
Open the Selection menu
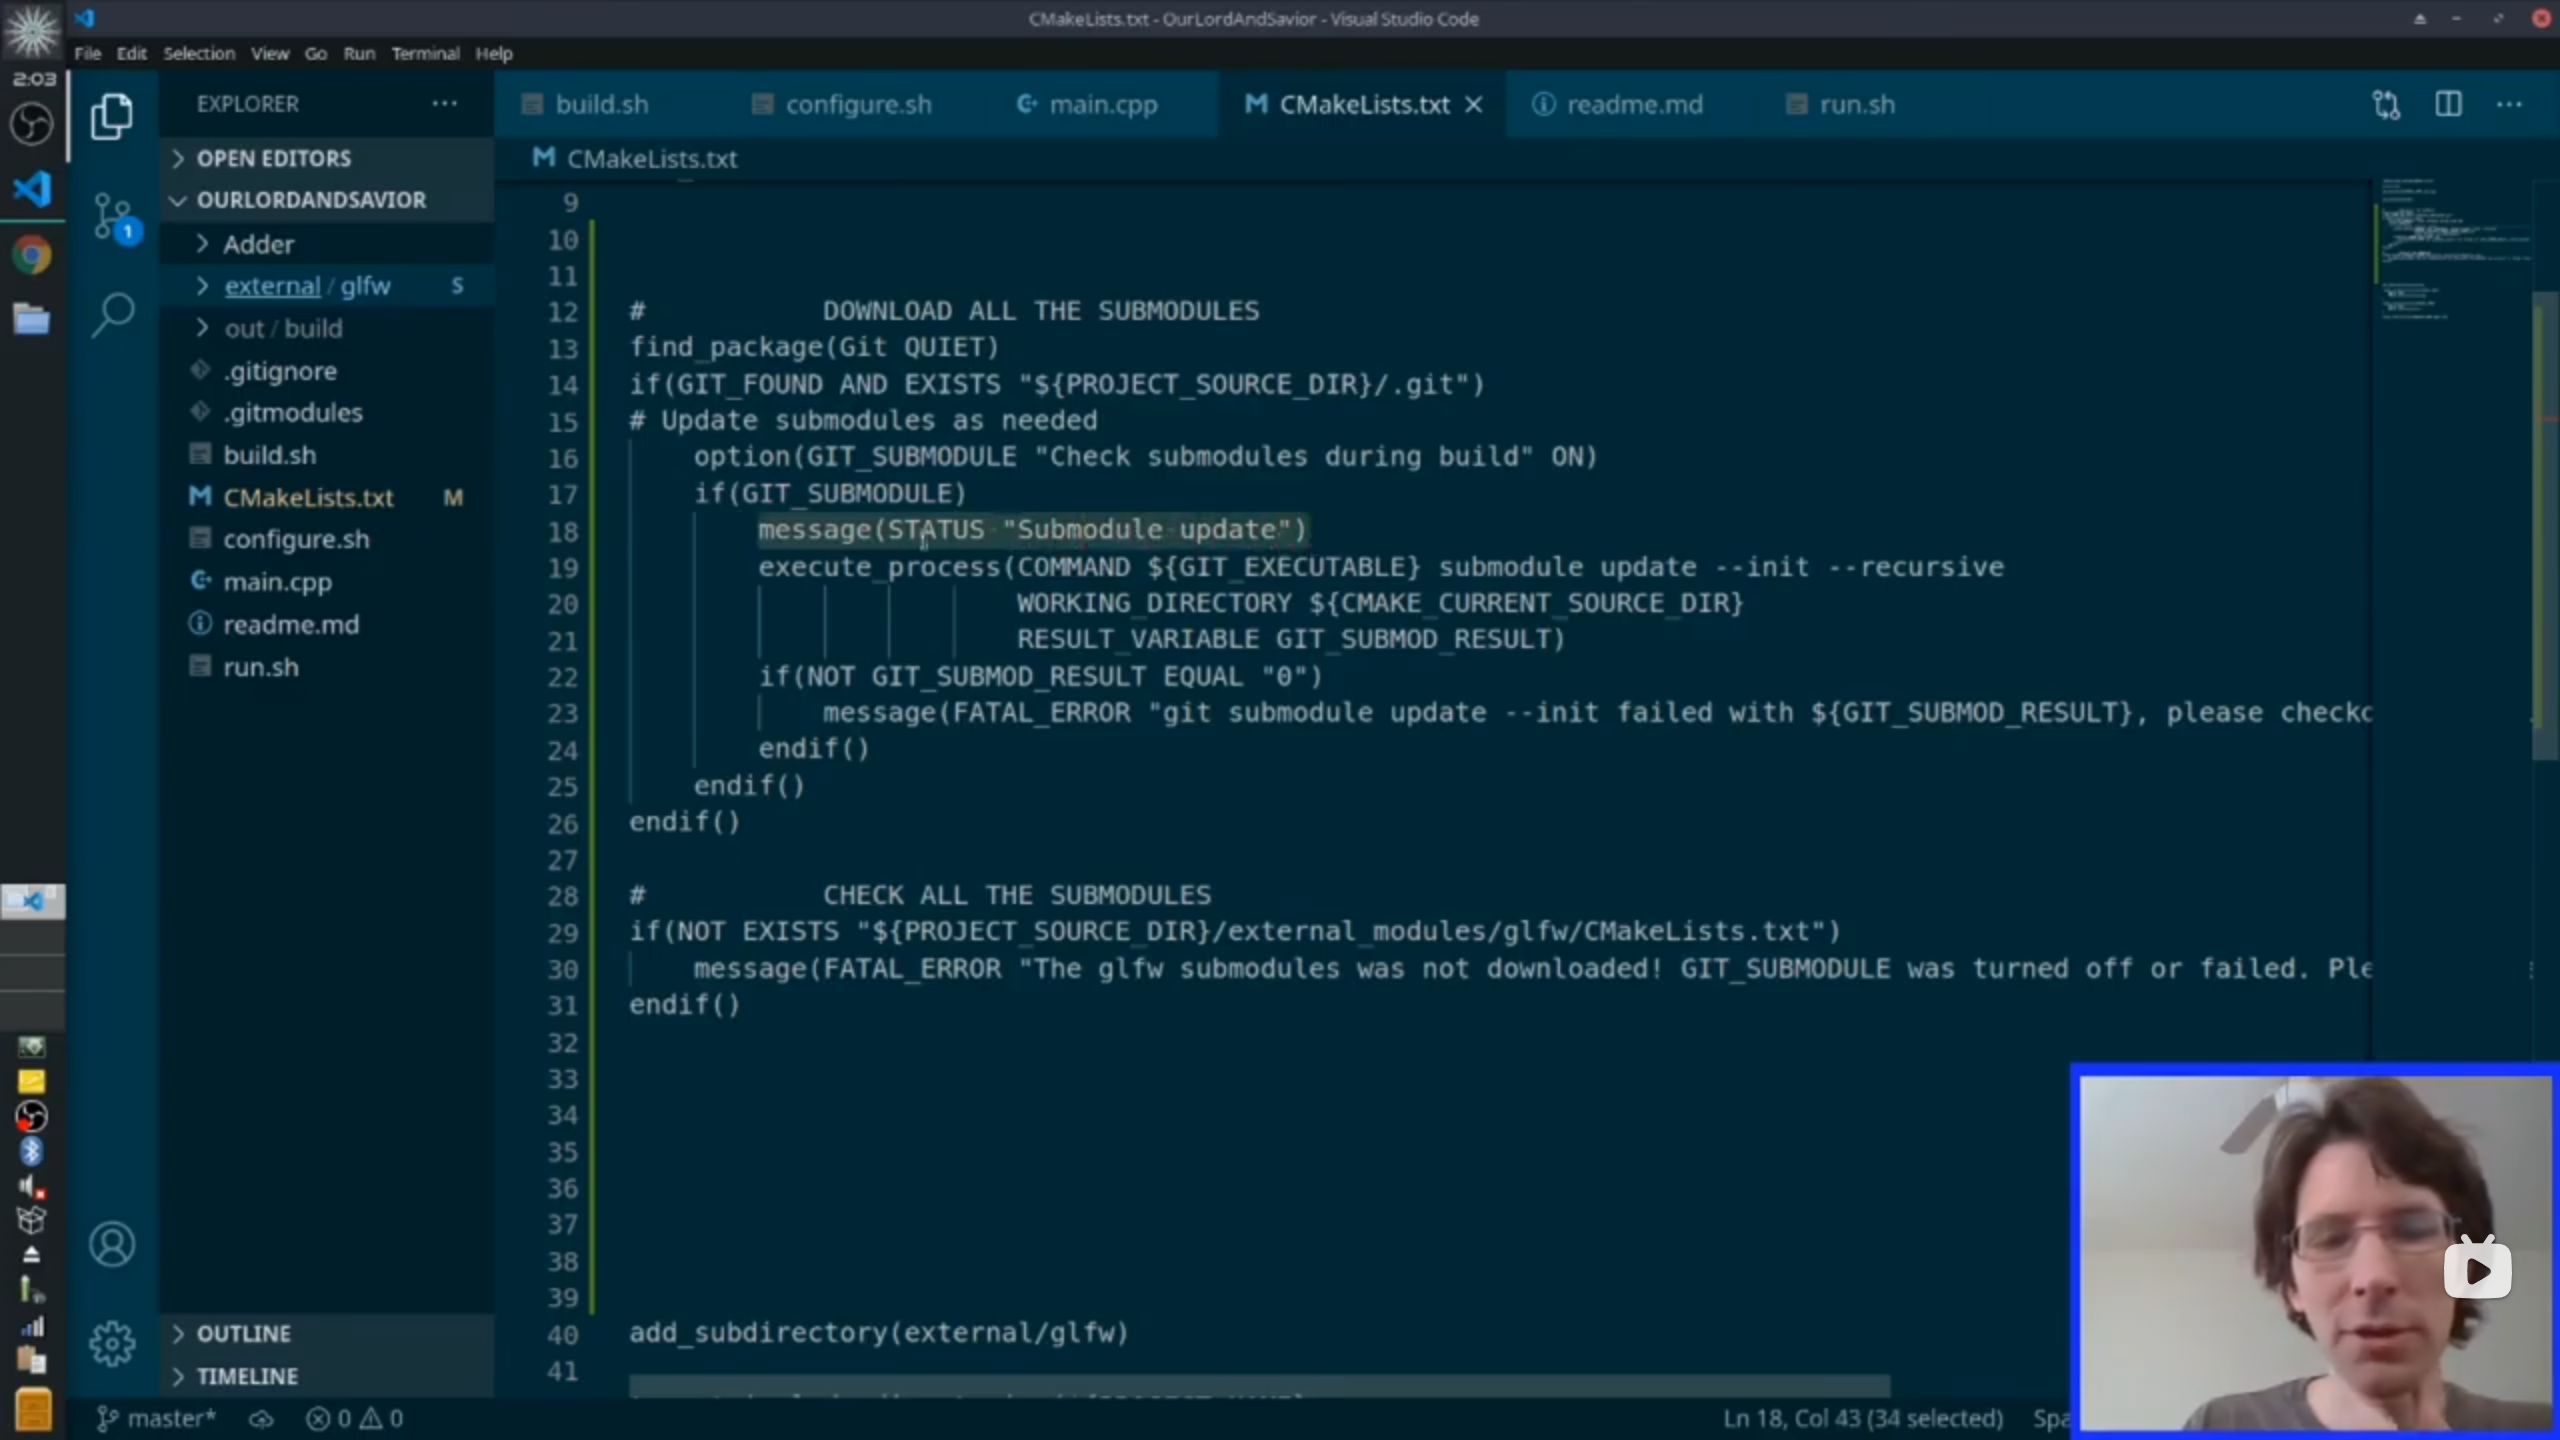(x=199, y=53)
